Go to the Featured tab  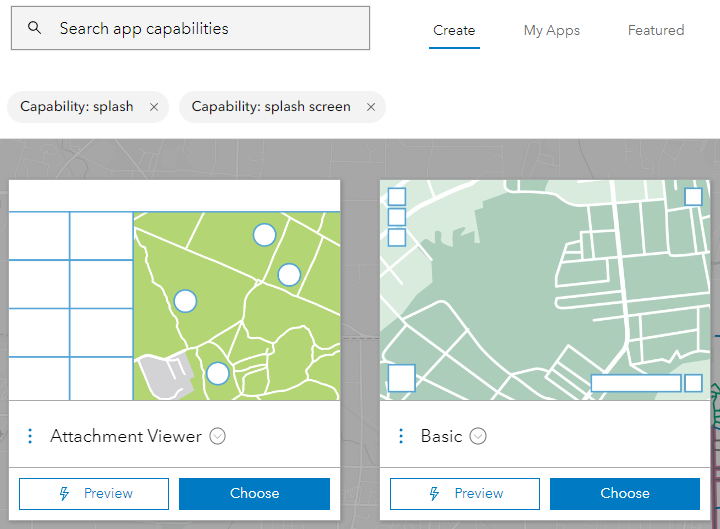click(x=656, y=30)
